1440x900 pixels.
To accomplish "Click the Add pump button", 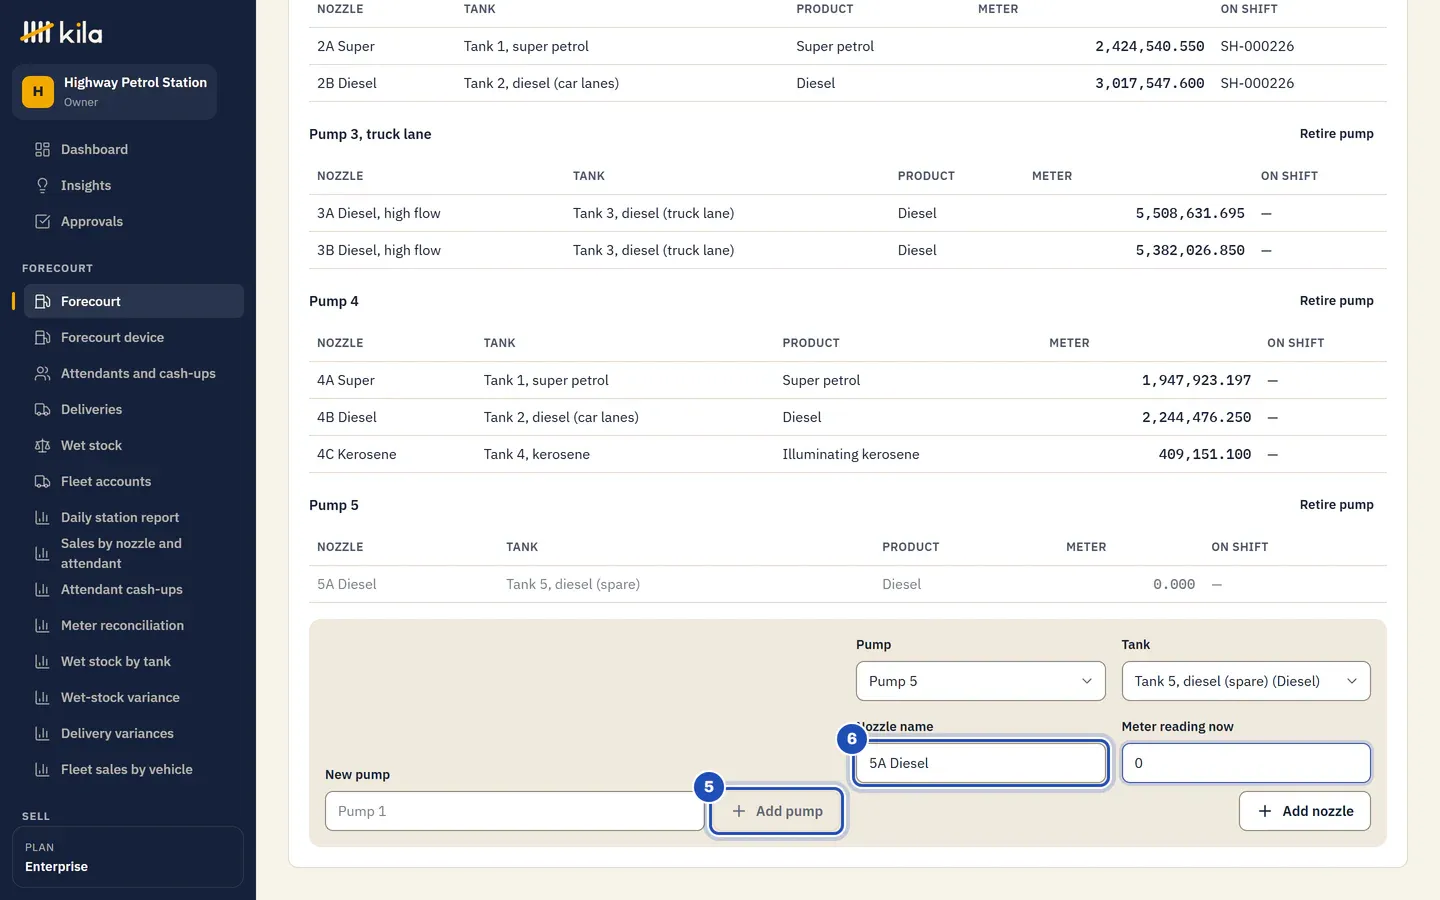I will [x=777, y=811].
